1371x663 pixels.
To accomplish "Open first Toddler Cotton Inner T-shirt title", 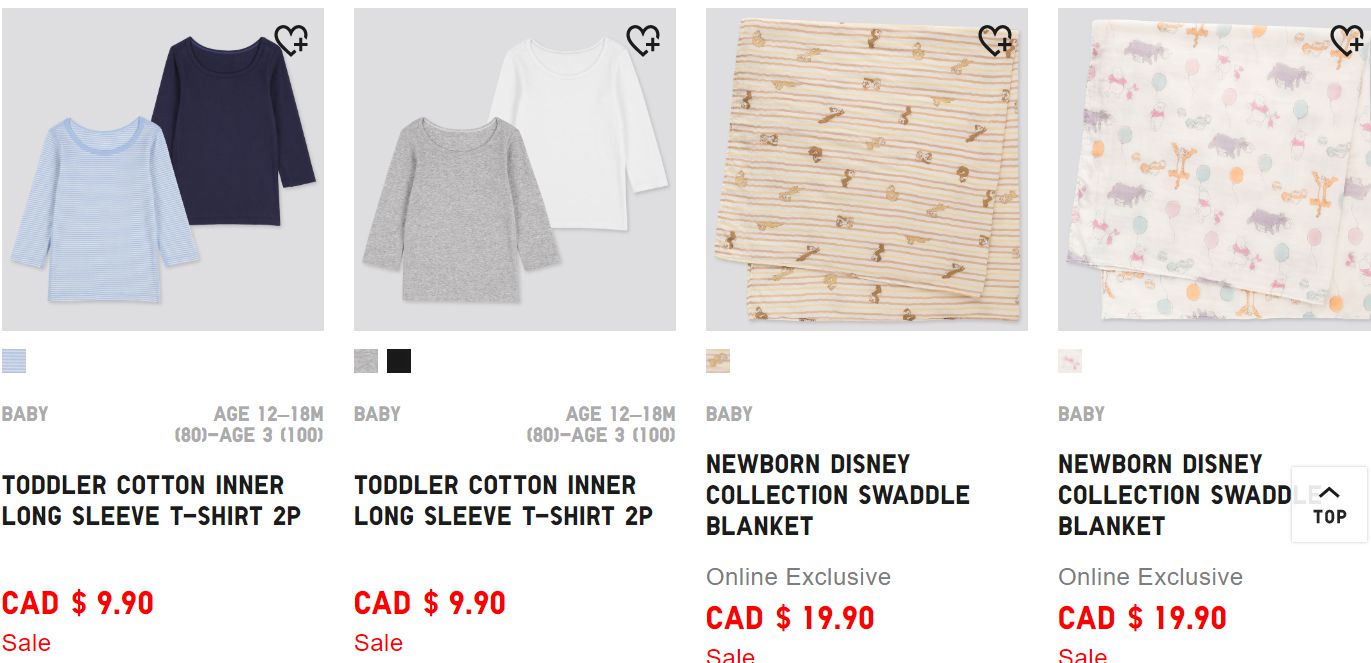I will coord(151,501).
